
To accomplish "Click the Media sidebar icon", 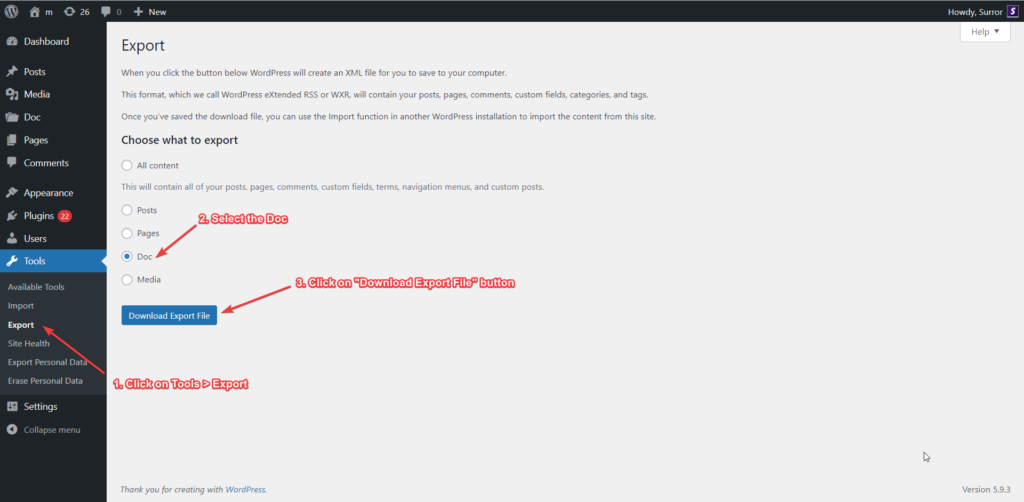I will tap(12, 95).
